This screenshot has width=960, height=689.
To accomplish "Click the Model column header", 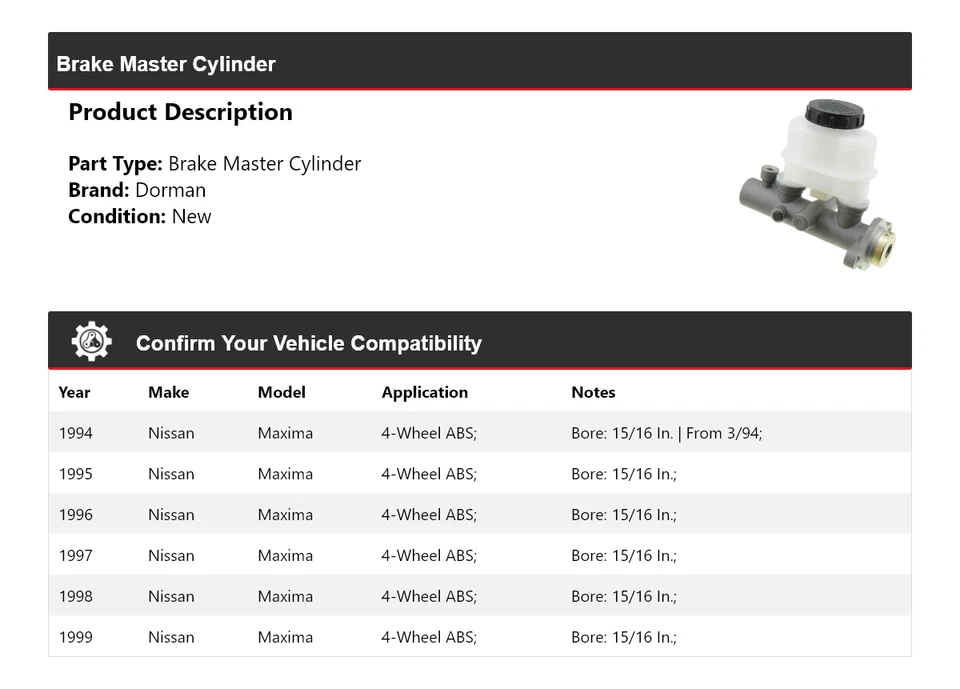I will coord(281,392).
